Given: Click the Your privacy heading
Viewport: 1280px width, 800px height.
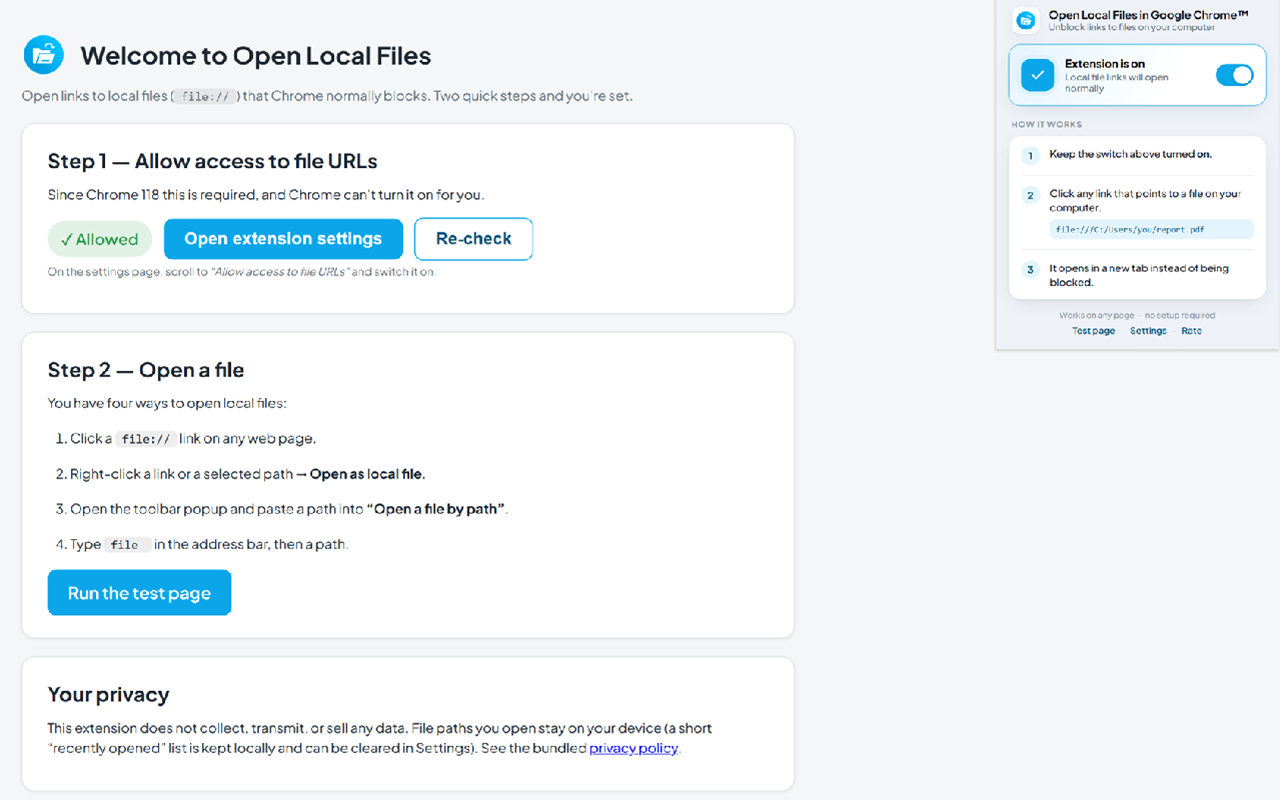Looking at the screenshot, I should 108,695.
